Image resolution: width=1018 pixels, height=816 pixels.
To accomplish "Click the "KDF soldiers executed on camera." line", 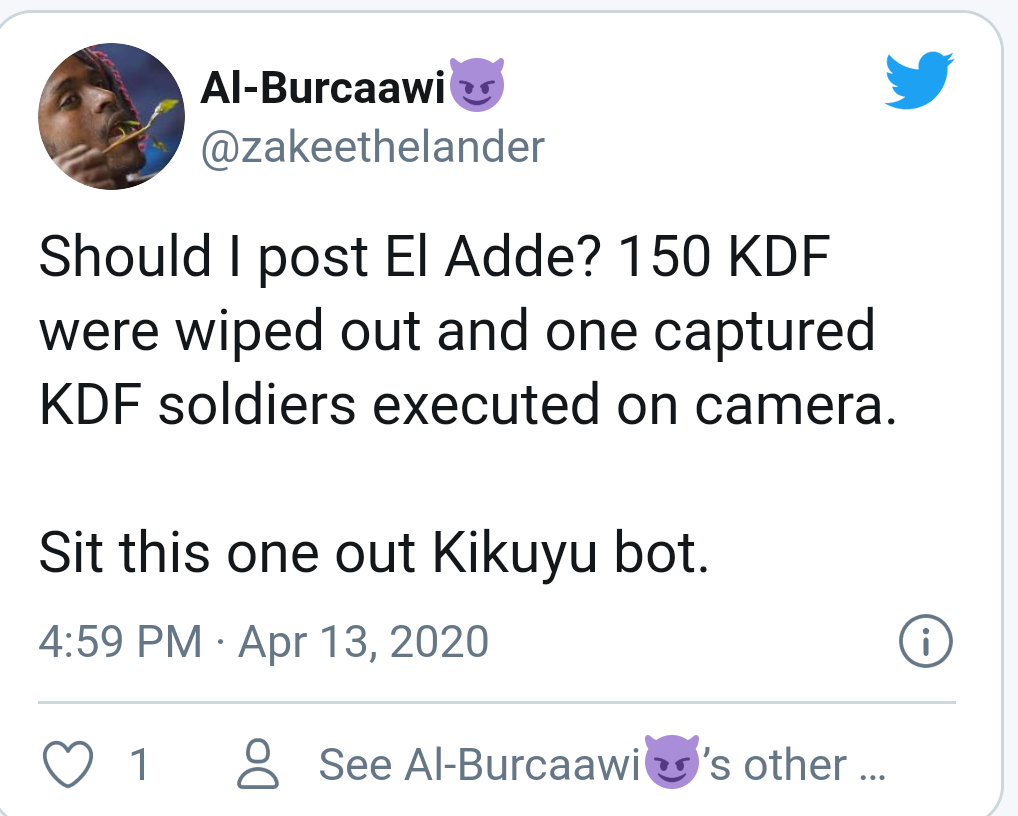I will 465,407.
